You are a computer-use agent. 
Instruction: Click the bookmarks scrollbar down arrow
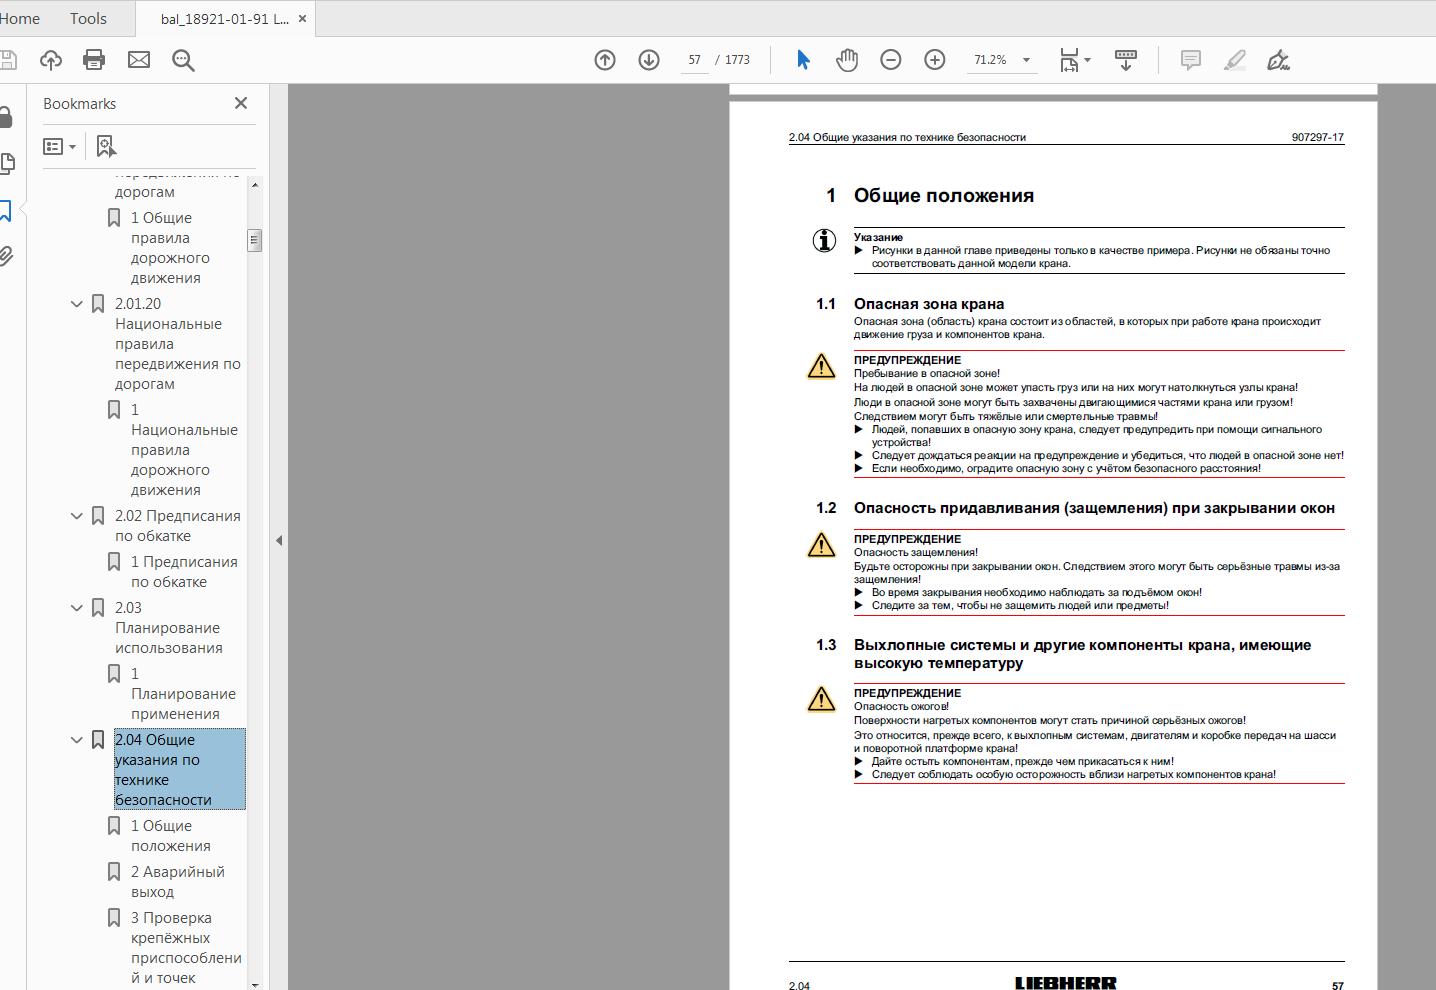(x=255, y=984)
